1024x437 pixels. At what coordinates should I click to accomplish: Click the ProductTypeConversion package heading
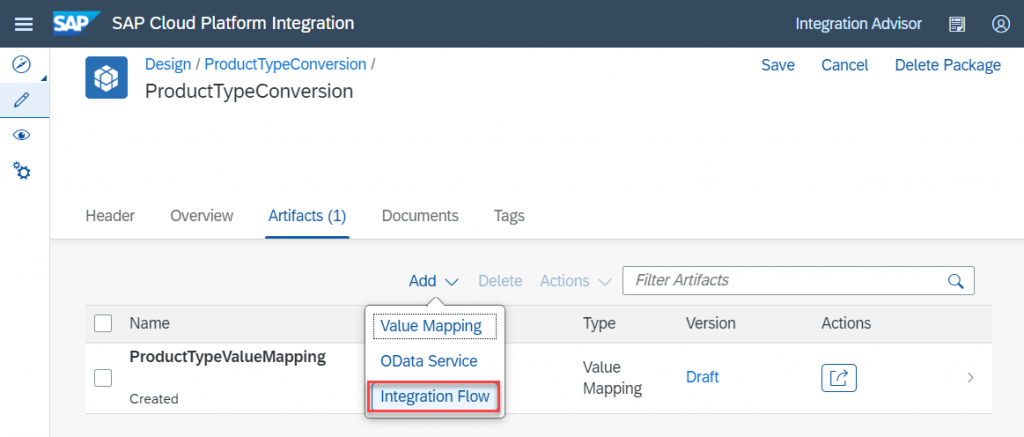pos(249,91)
